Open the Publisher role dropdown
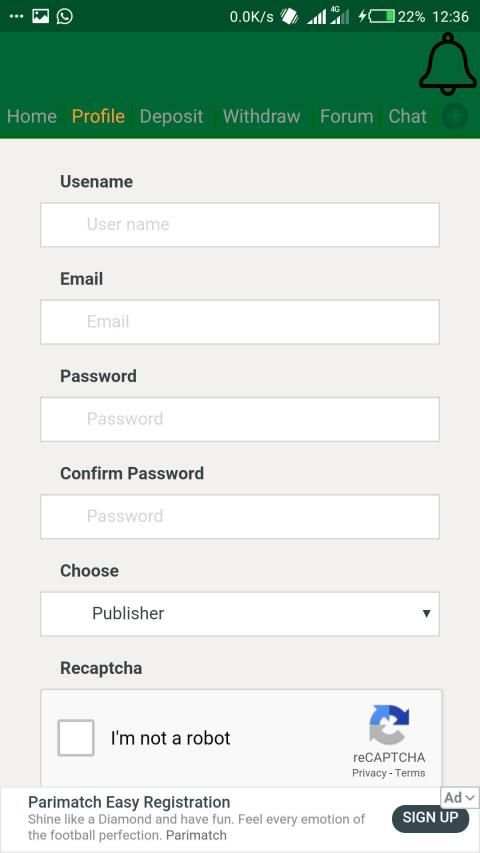480x853 pixels. click(x=240, y=614)
